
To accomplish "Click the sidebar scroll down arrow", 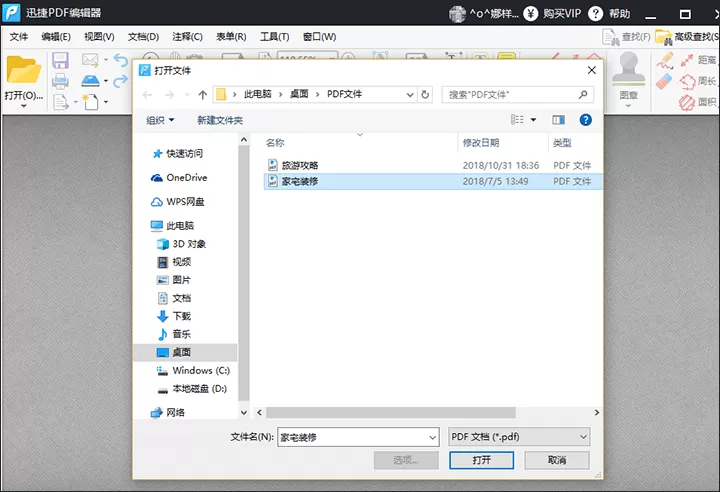I will [x=244, y=413].
